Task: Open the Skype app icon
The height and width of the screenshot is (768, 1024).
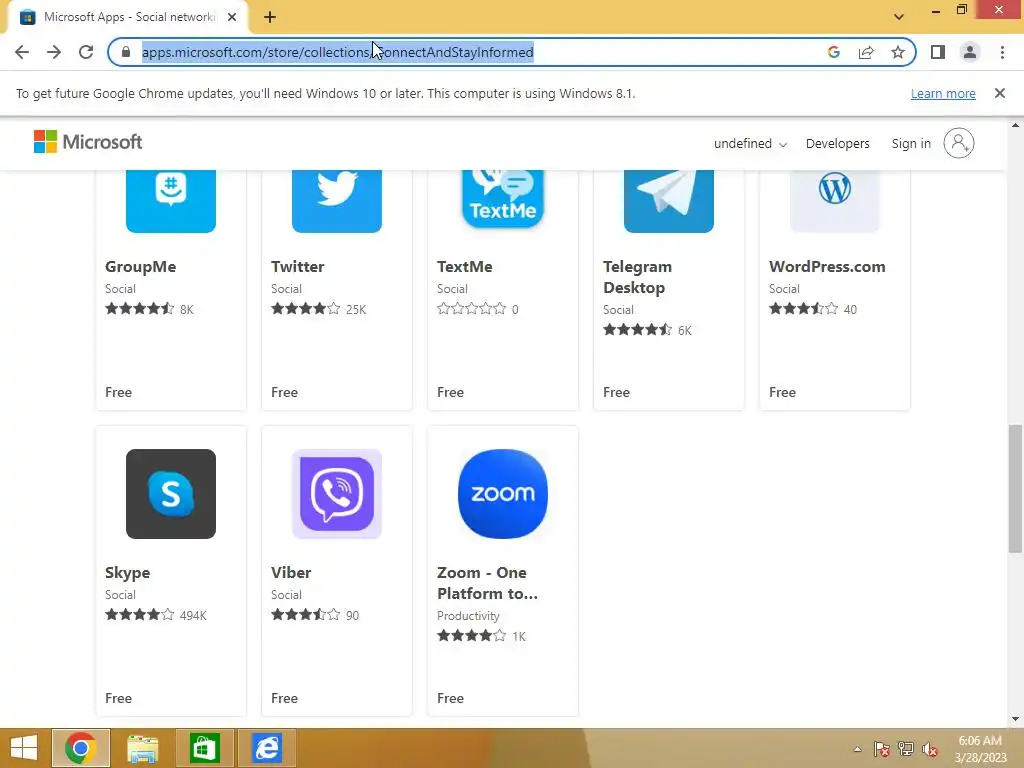Action: [x=170, y=494]
